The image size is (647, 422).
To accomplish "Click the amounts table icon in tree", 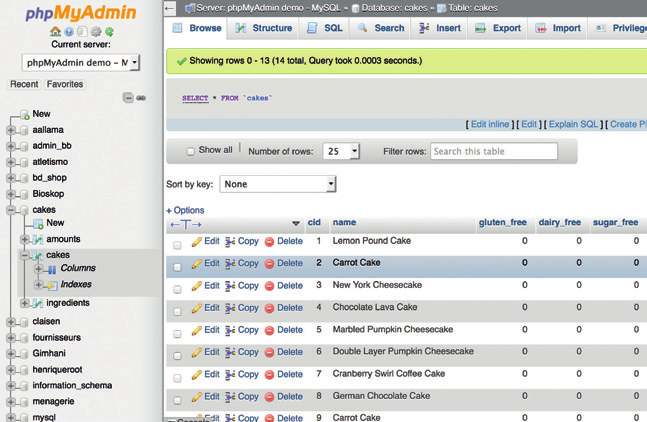I will click(38, 239).
